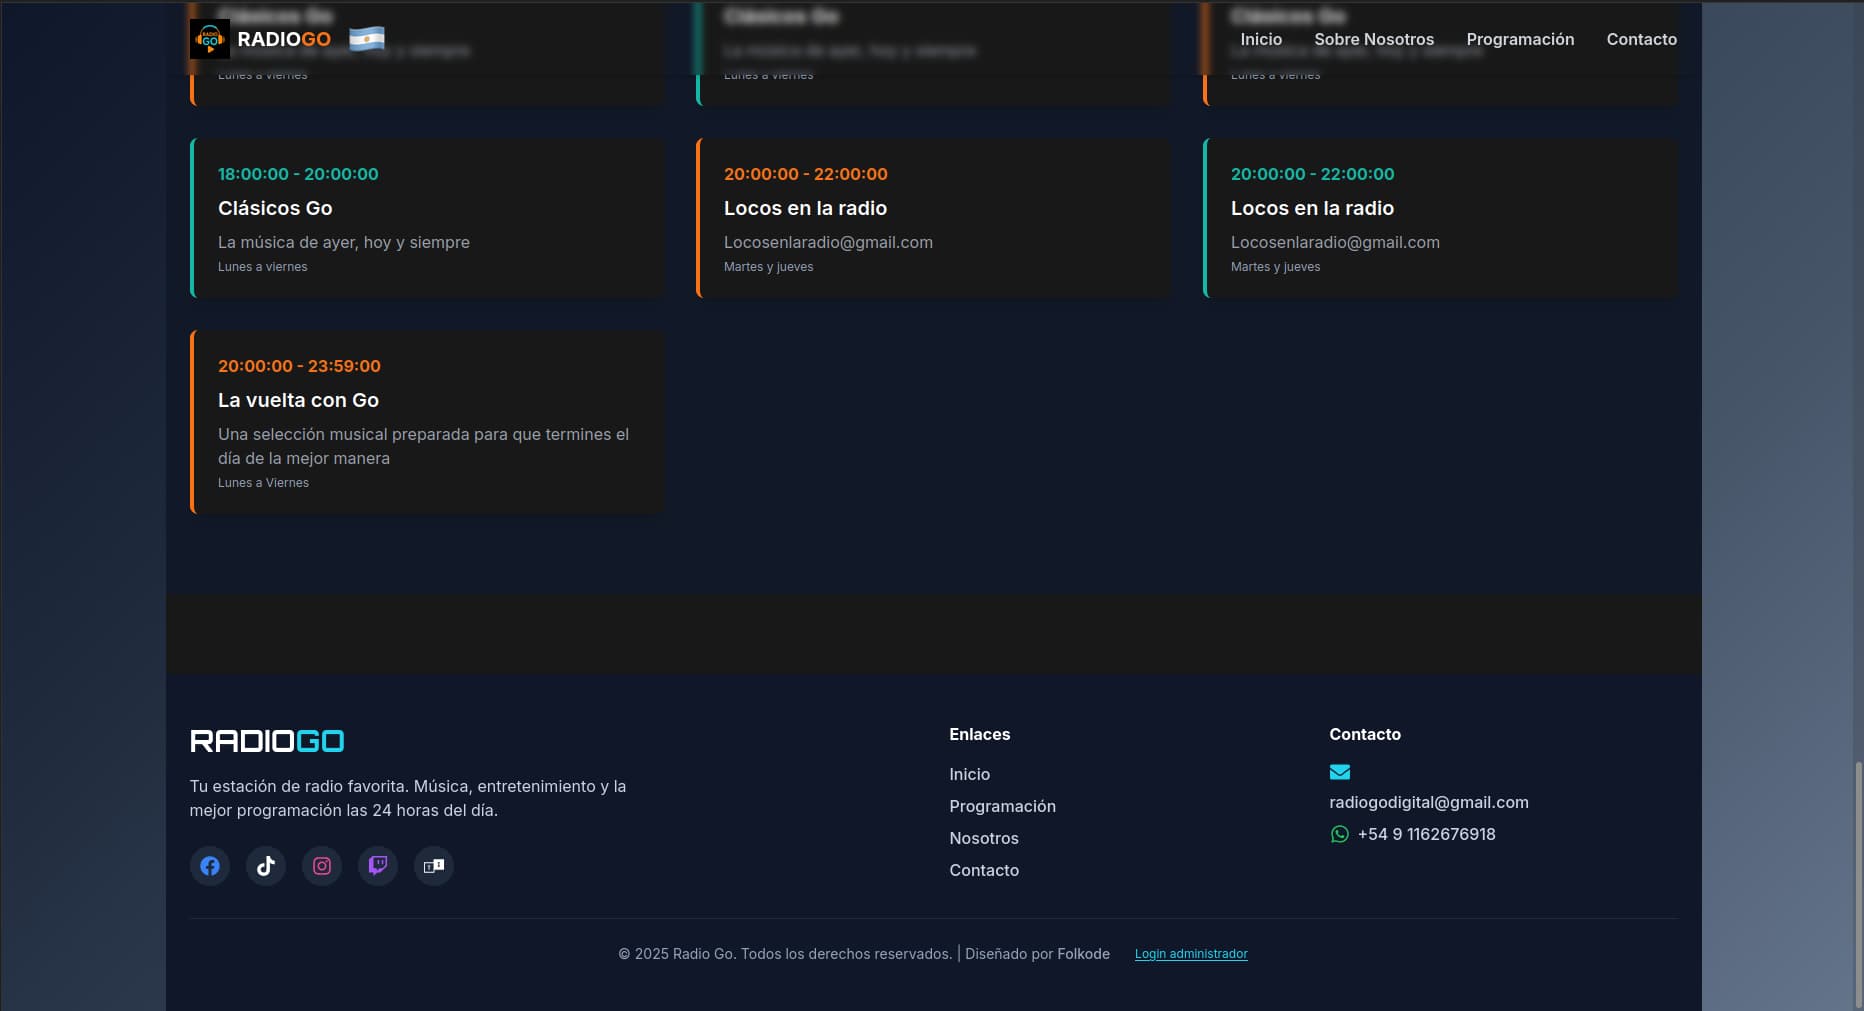Visit the TikTok profile icon

coord(265,866)
